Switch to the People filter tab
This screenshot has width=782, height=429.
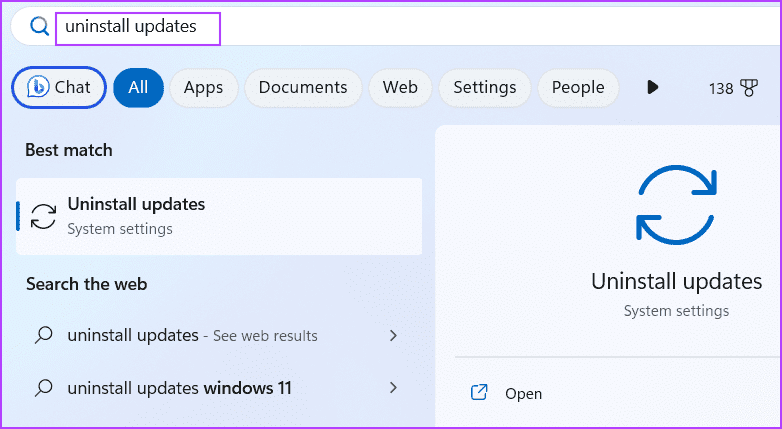pos(578,88)
